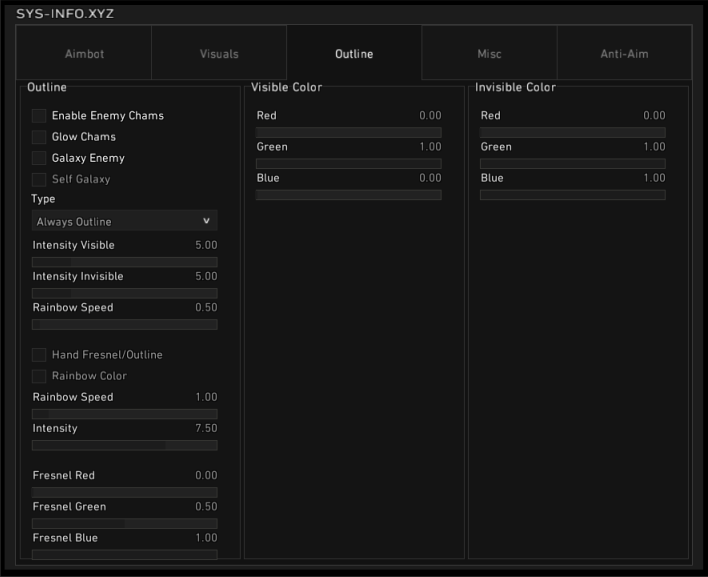The width and height of the screenshot is (708, 577).
Task: Switch to the Aimbot tab
Action: click(x=84, y=54)
